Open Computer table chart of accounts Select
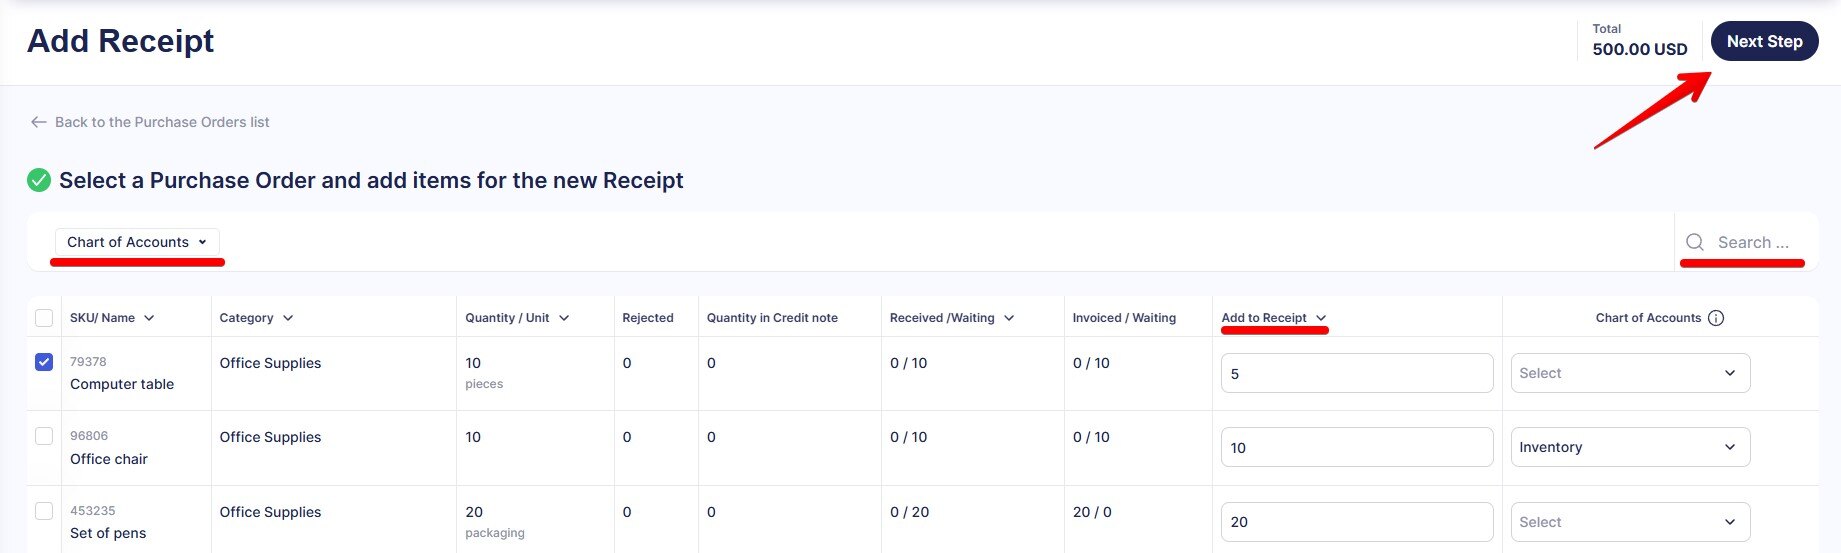The width and height of the screenshot is (1841, 553). coord(1629,373)
